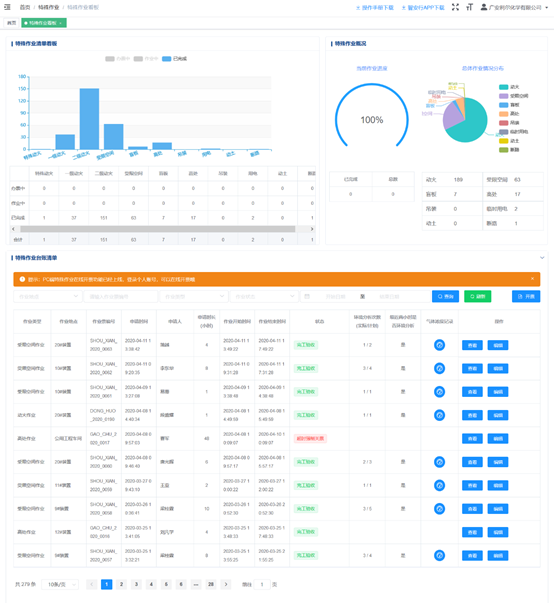Screen dimensions: 554x603
Task: Close the orange notice banner with X
Action: (532, 278)
